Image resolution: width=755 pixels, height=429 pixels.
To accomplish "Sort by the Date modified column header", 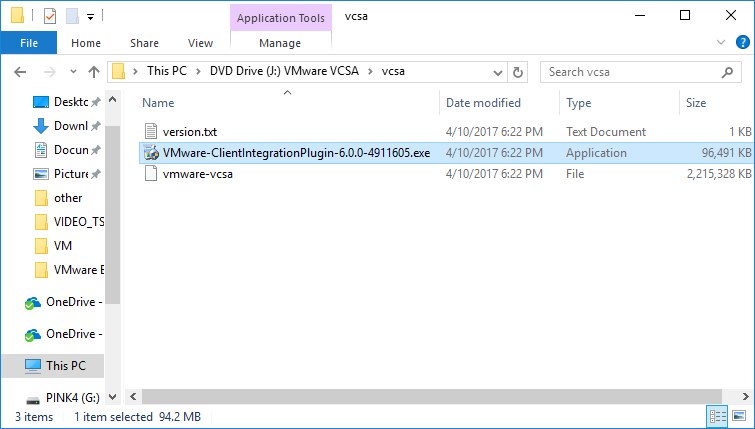I will [483, 103].
